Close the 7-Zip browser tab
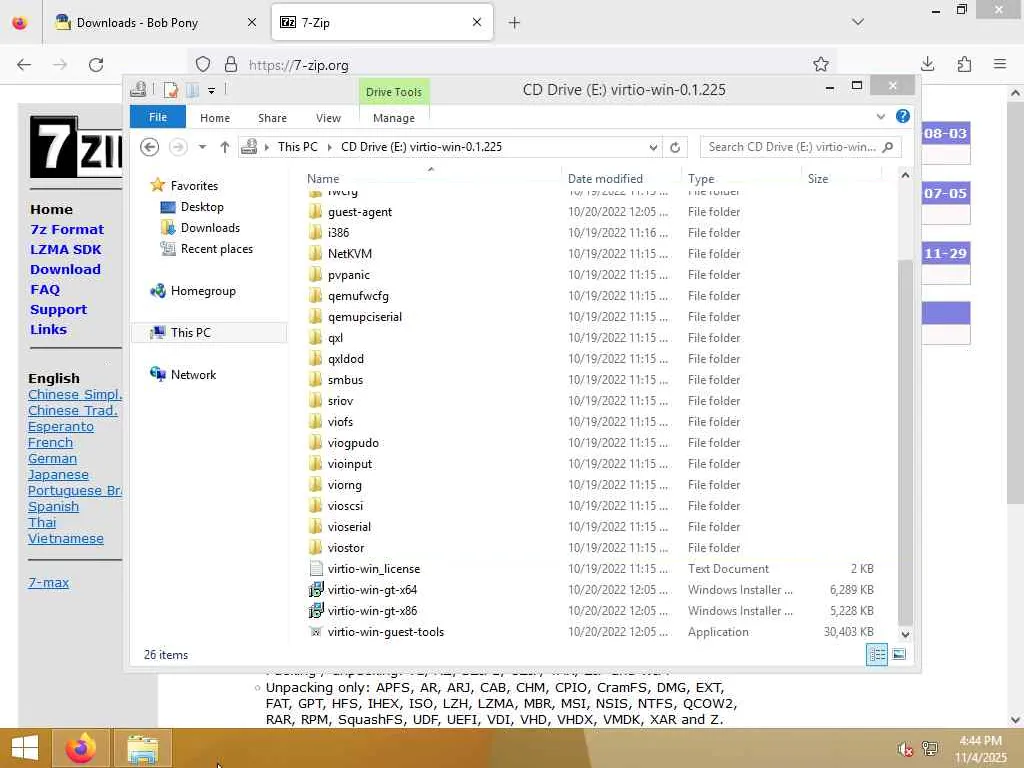 (x=477, y=22)
